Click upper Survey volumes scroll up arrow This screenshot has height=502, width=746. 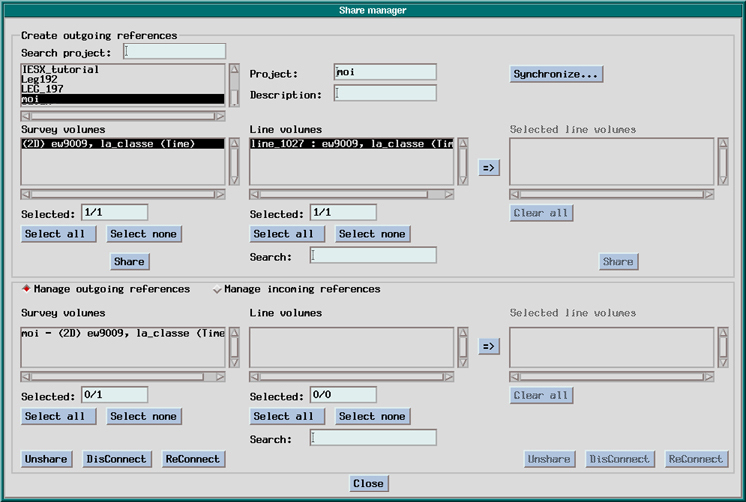tap(235, 143)
